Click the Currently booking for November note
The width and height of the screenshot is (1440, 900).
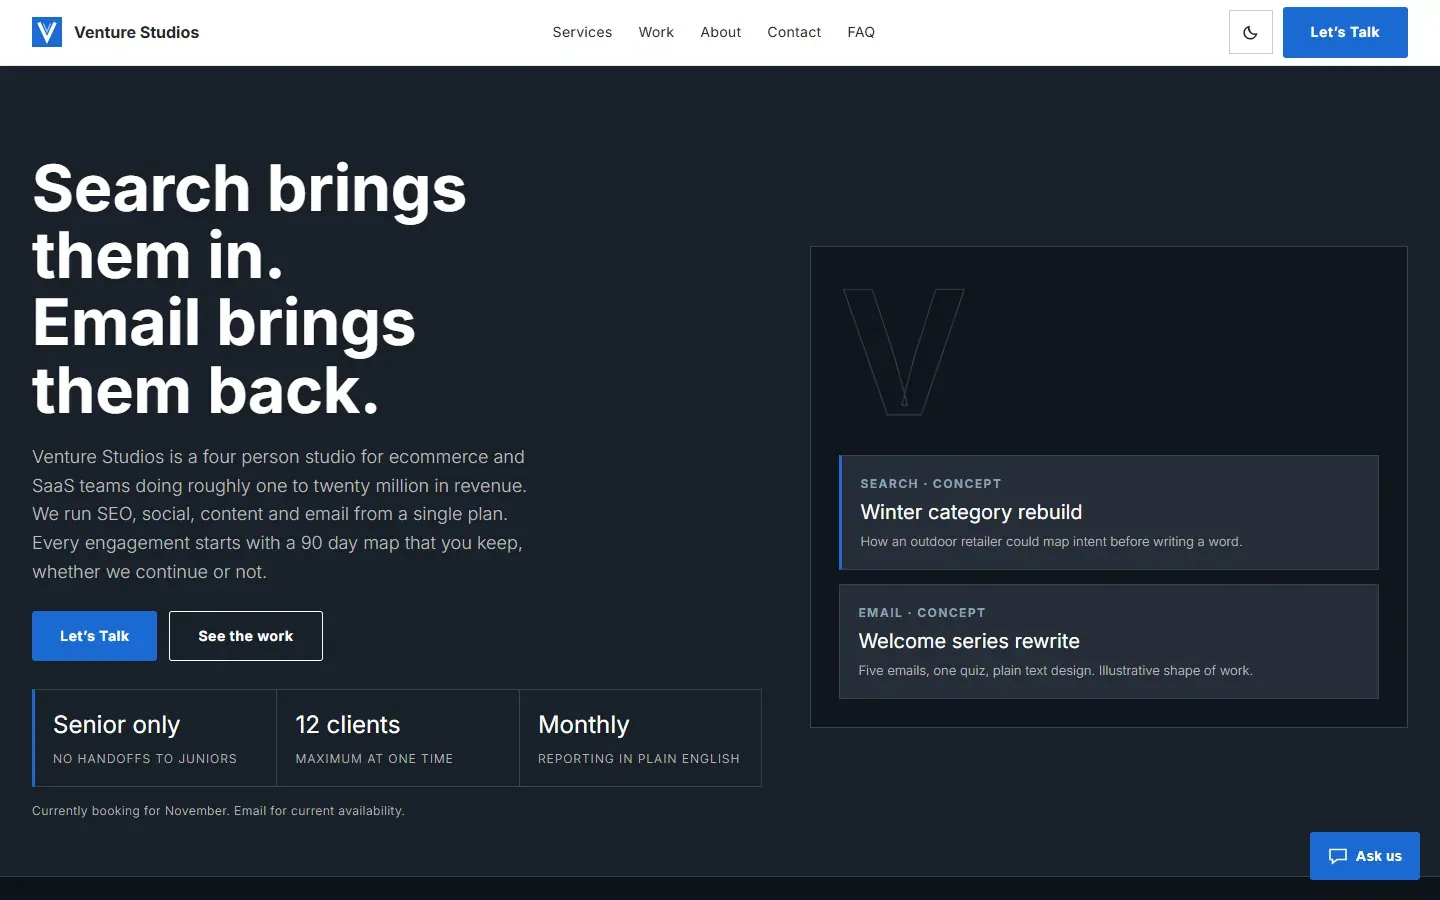(x=218, y=811)
